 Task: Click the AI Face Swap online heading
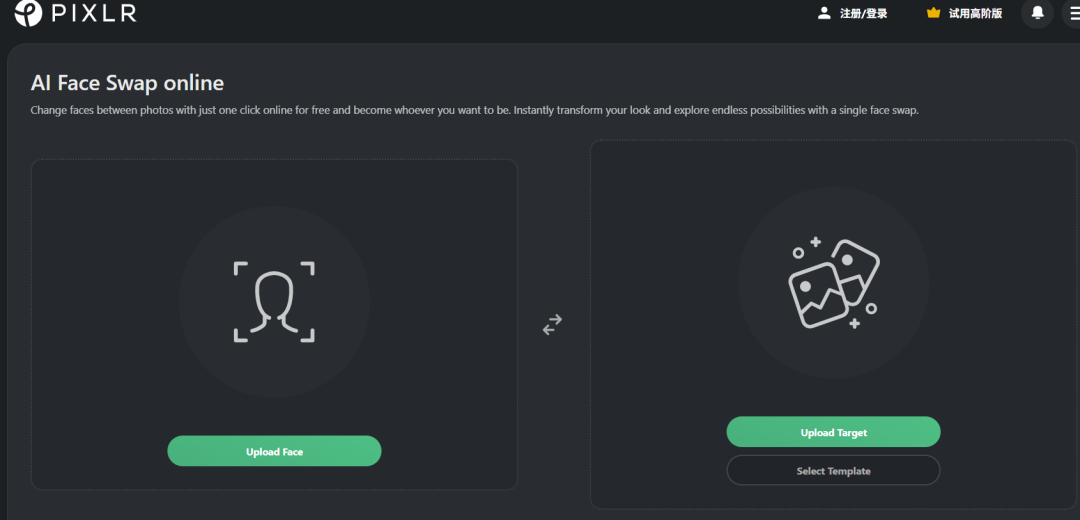(x=127, y=83)
